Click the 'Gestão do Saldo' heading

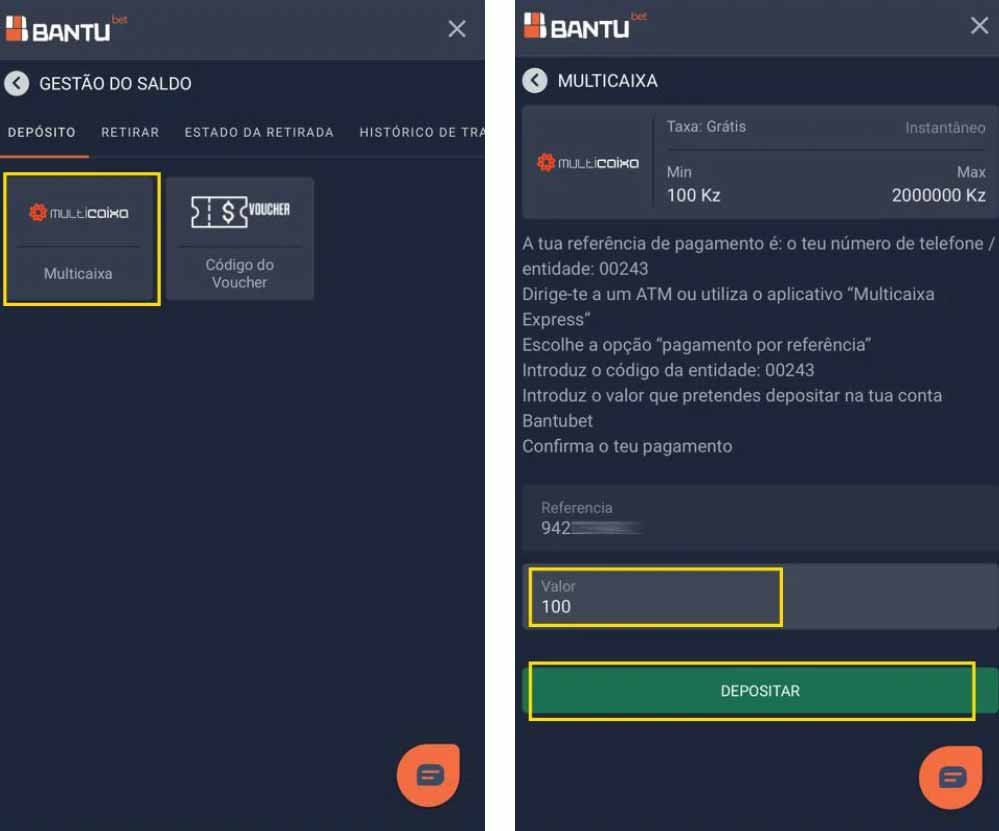(x=115, y=83)
